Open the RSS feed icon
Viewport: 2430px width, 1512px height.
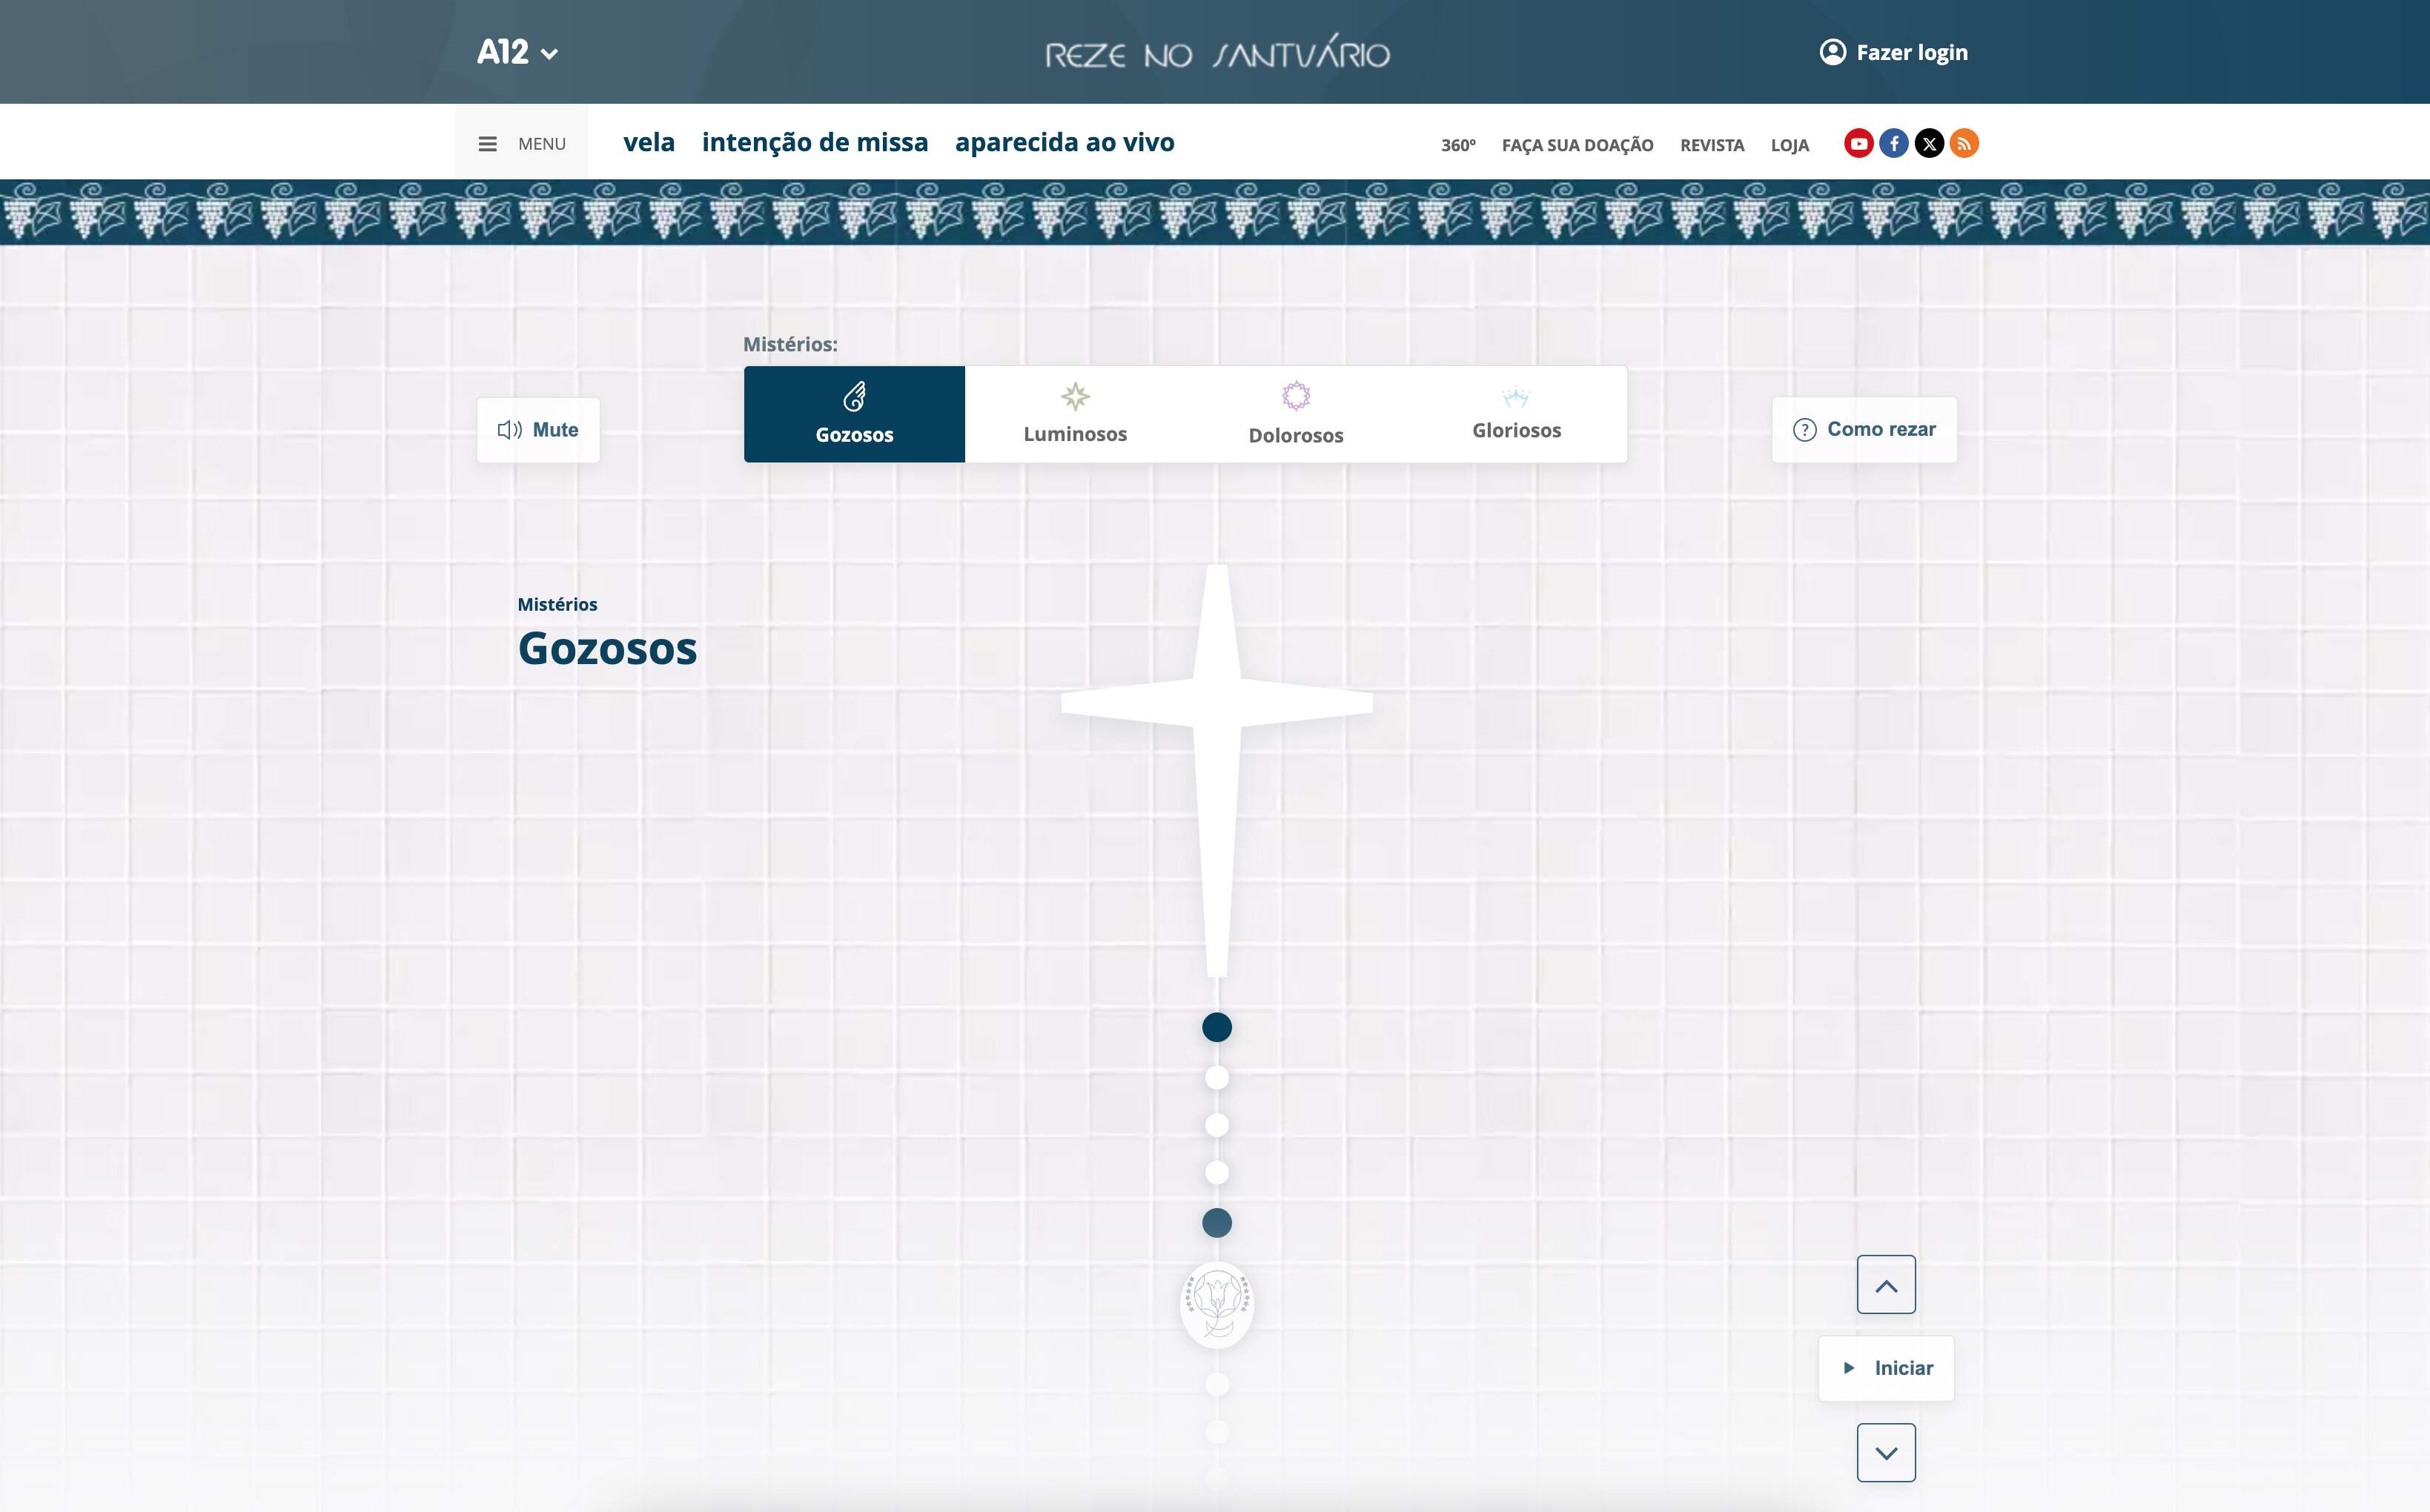pos(1964,144)
